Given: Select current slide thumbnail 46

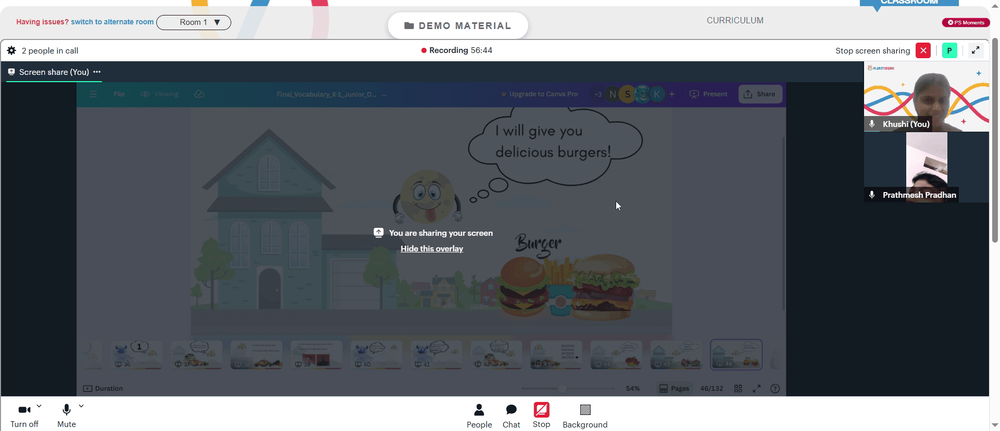Looking at the screenshot, I should tap(736, 354).
